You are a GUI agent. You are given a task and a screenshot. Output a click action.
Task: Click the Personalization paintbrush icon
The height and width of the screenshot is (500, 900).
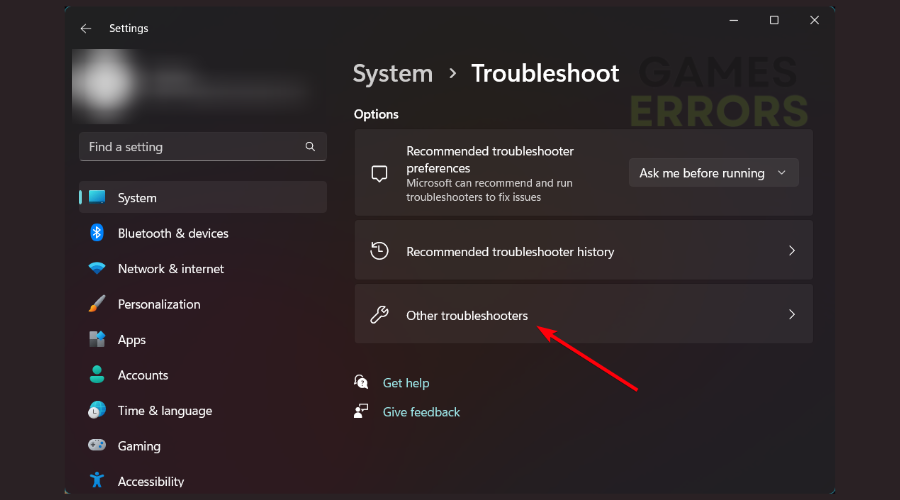coord(97,304)
